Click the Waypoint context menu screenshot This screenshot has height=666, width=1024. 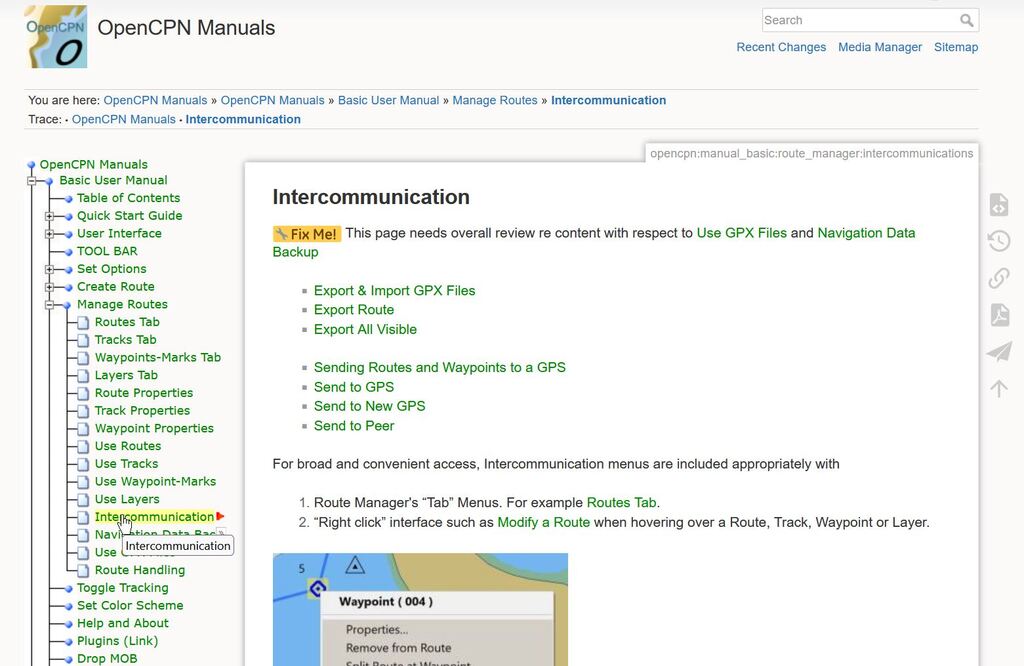(420, 609)
